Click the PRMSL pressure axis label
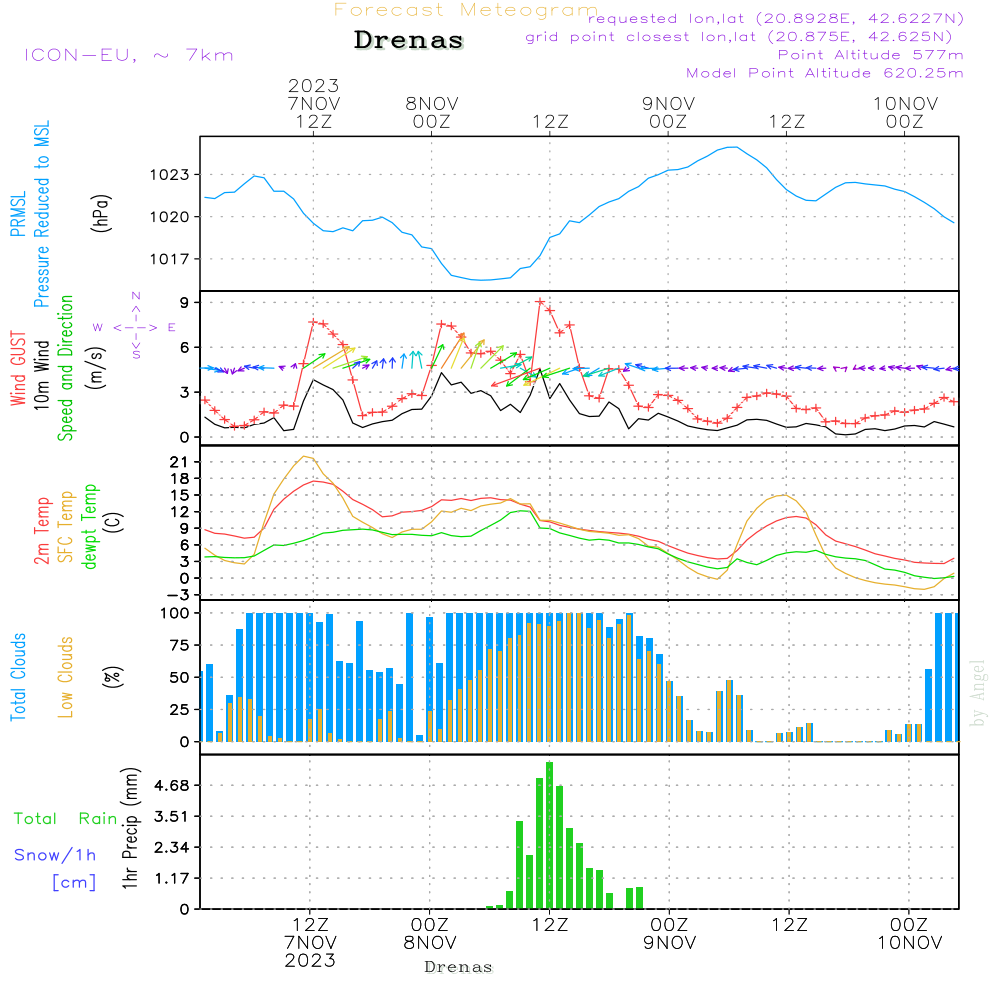The height and width of the screenshot is (1000, 1000). pyautogui.click(x=17, y=213)
